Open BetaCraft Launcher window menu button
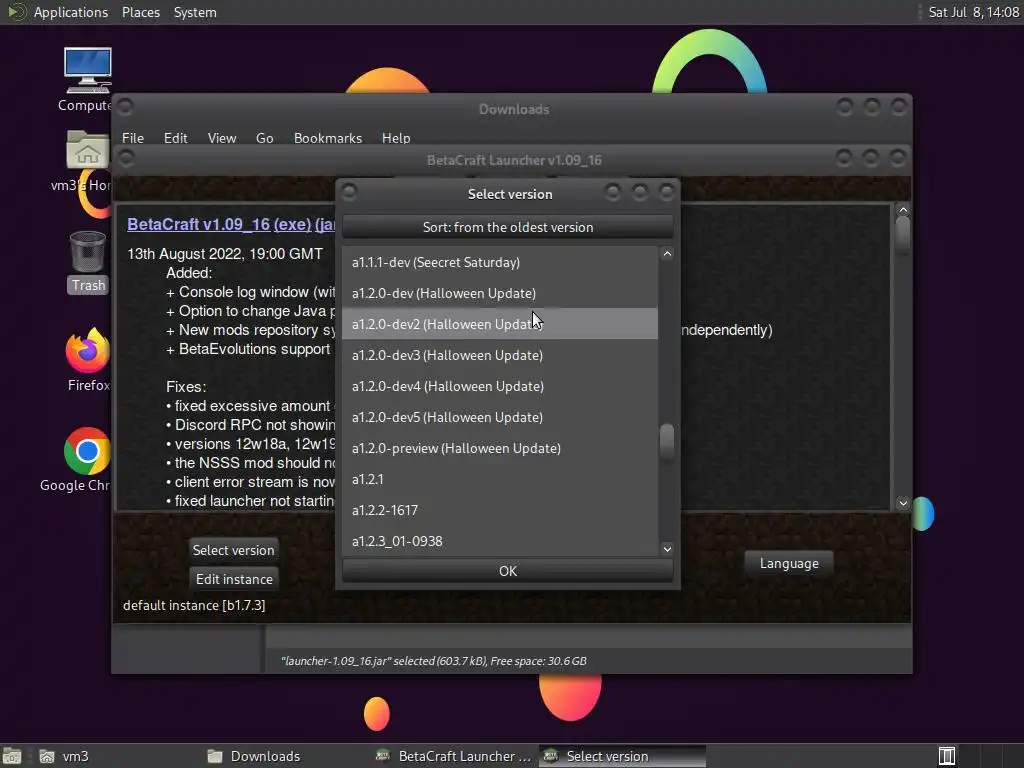1024x768 pixels. [127, 158]
